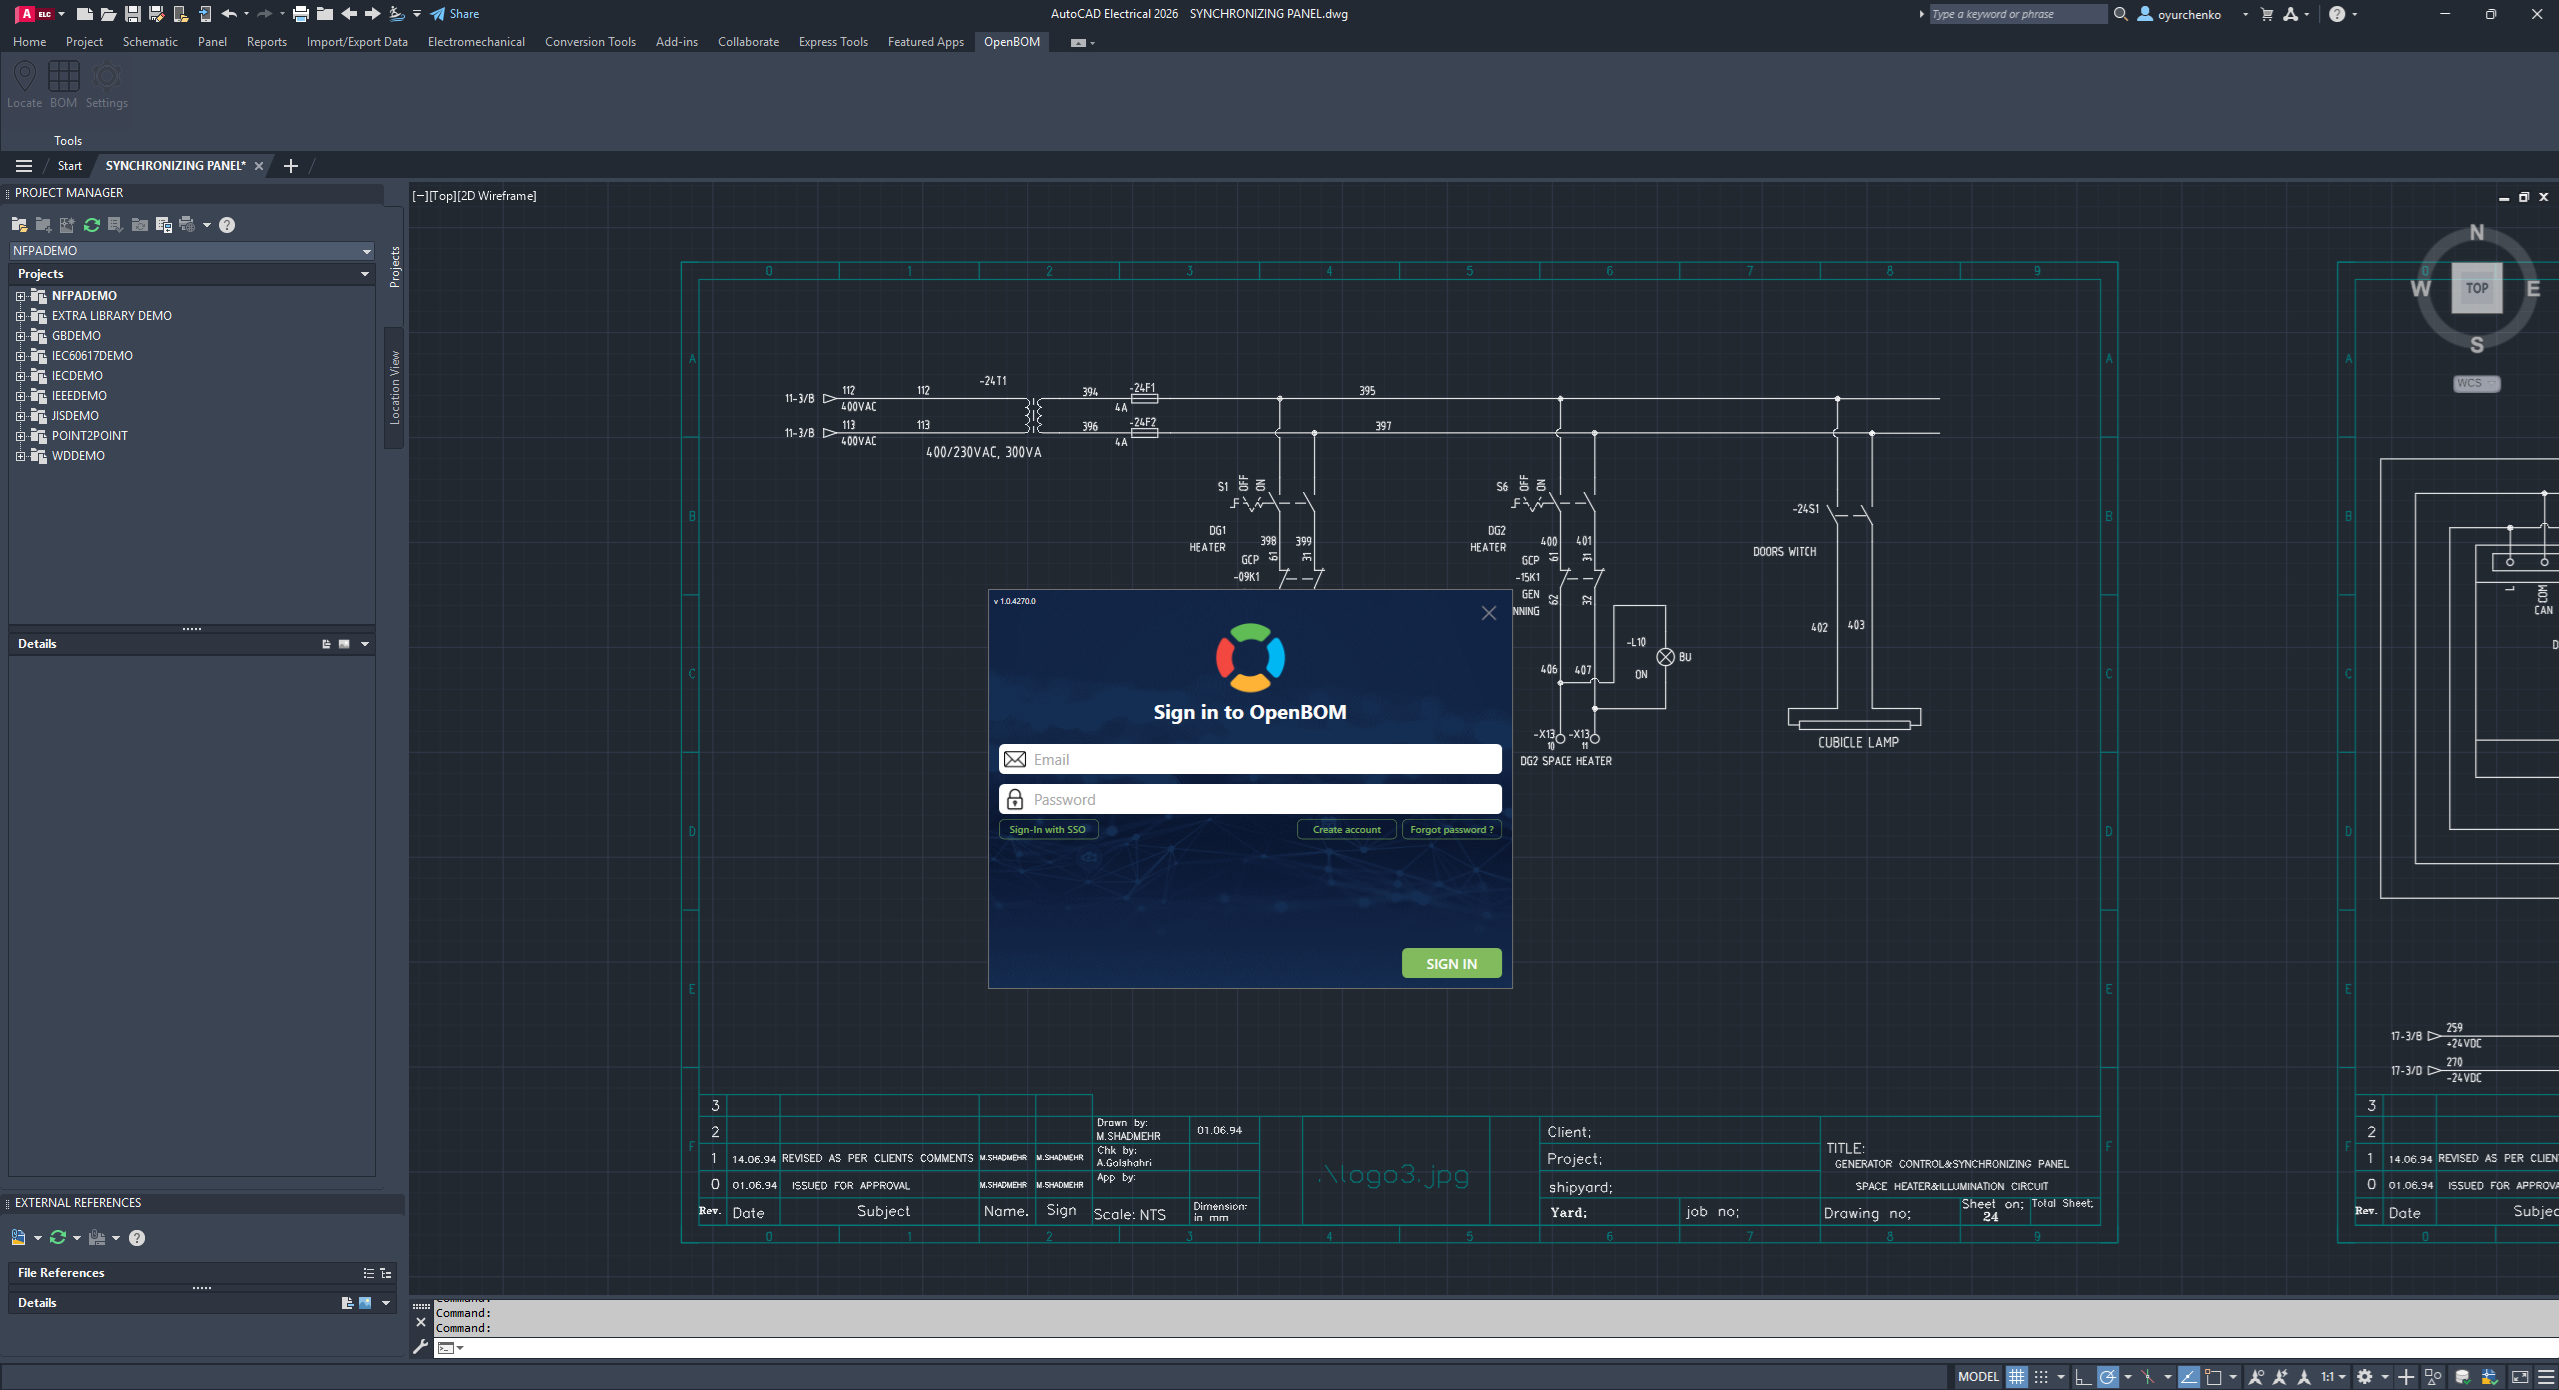Click the Project Manager help icon
Screen dimensions: 2559x1390
tap(227, 225)
